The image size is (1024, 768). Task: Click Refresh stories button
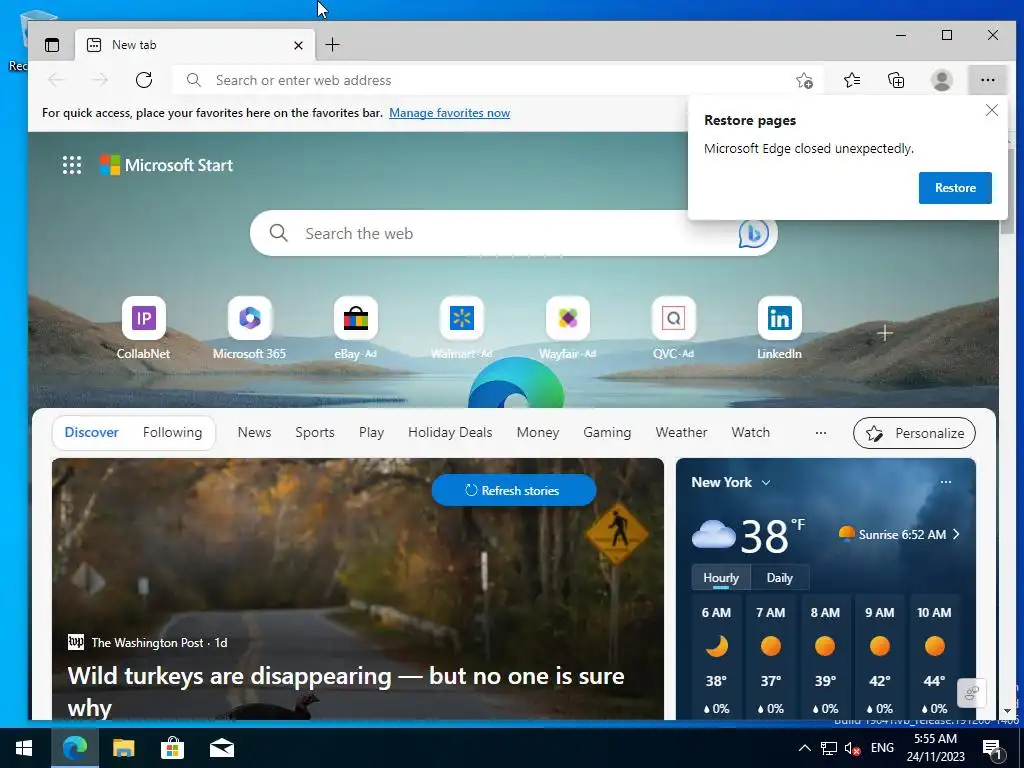[514, 490]
